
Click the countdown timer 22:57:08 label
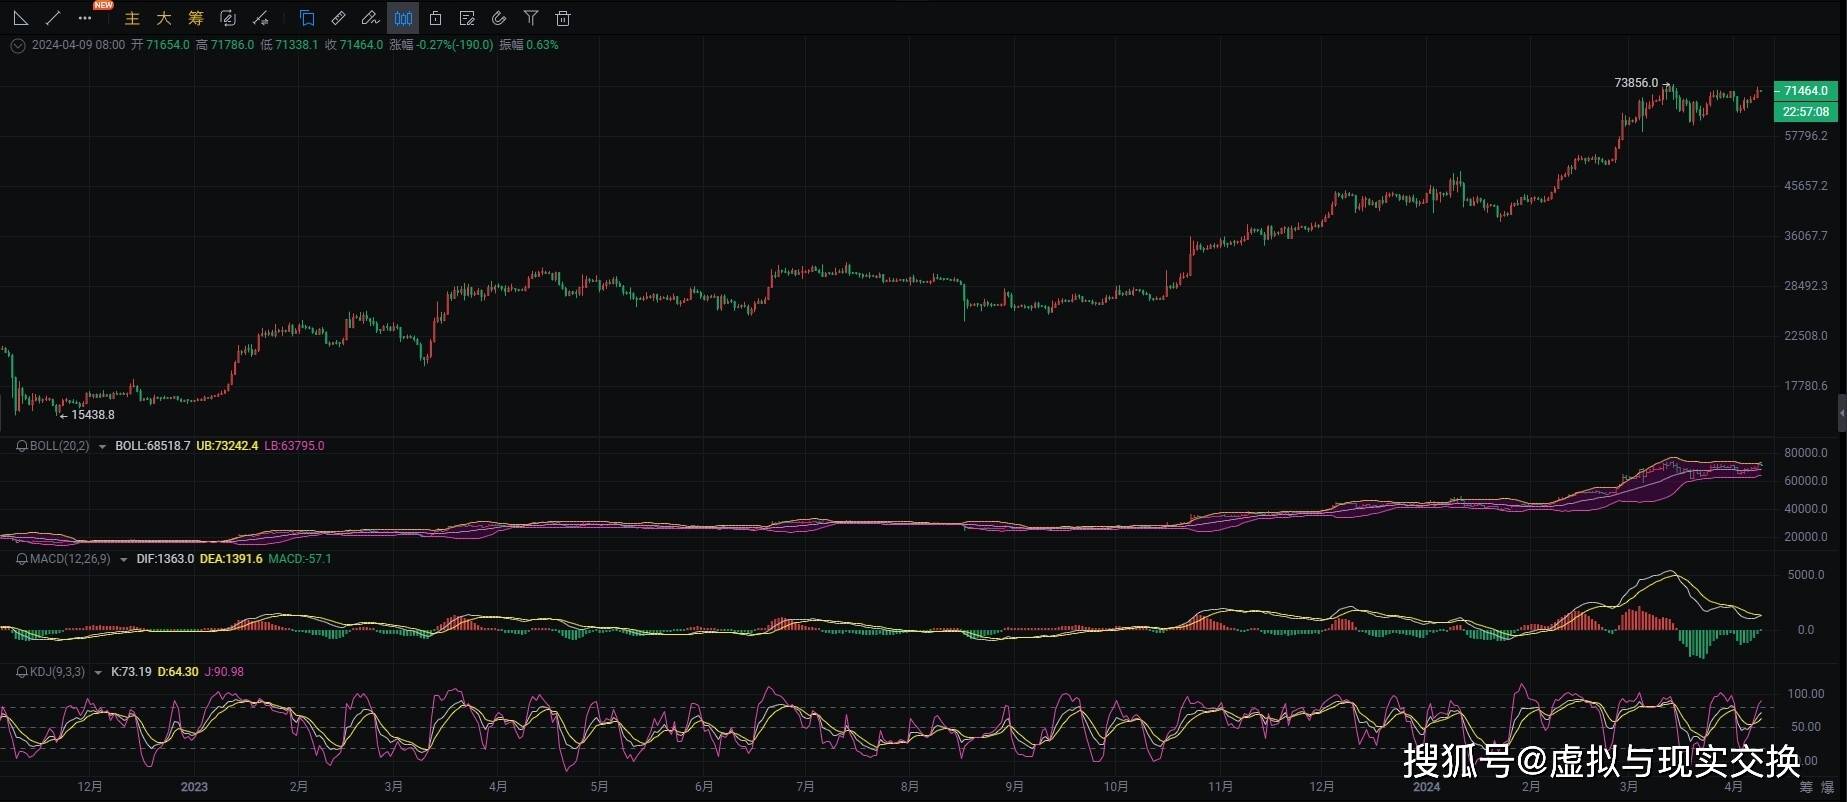pyautogui.click(x=1805, y=111)
